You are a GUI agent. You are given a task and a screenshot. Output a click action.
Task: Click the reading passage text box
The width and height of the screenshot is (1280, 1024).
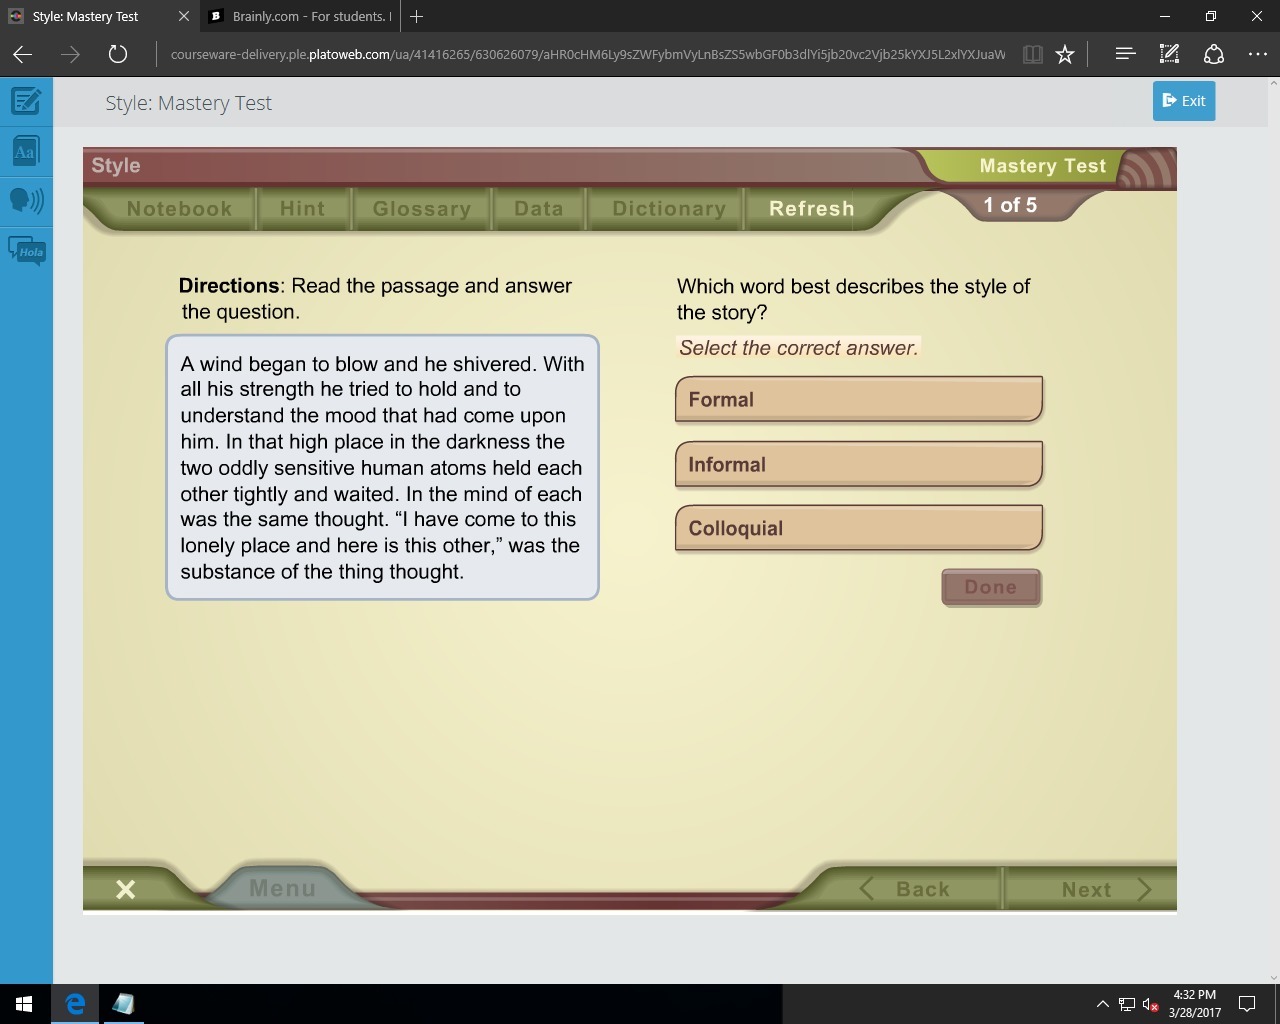point(382,467)
